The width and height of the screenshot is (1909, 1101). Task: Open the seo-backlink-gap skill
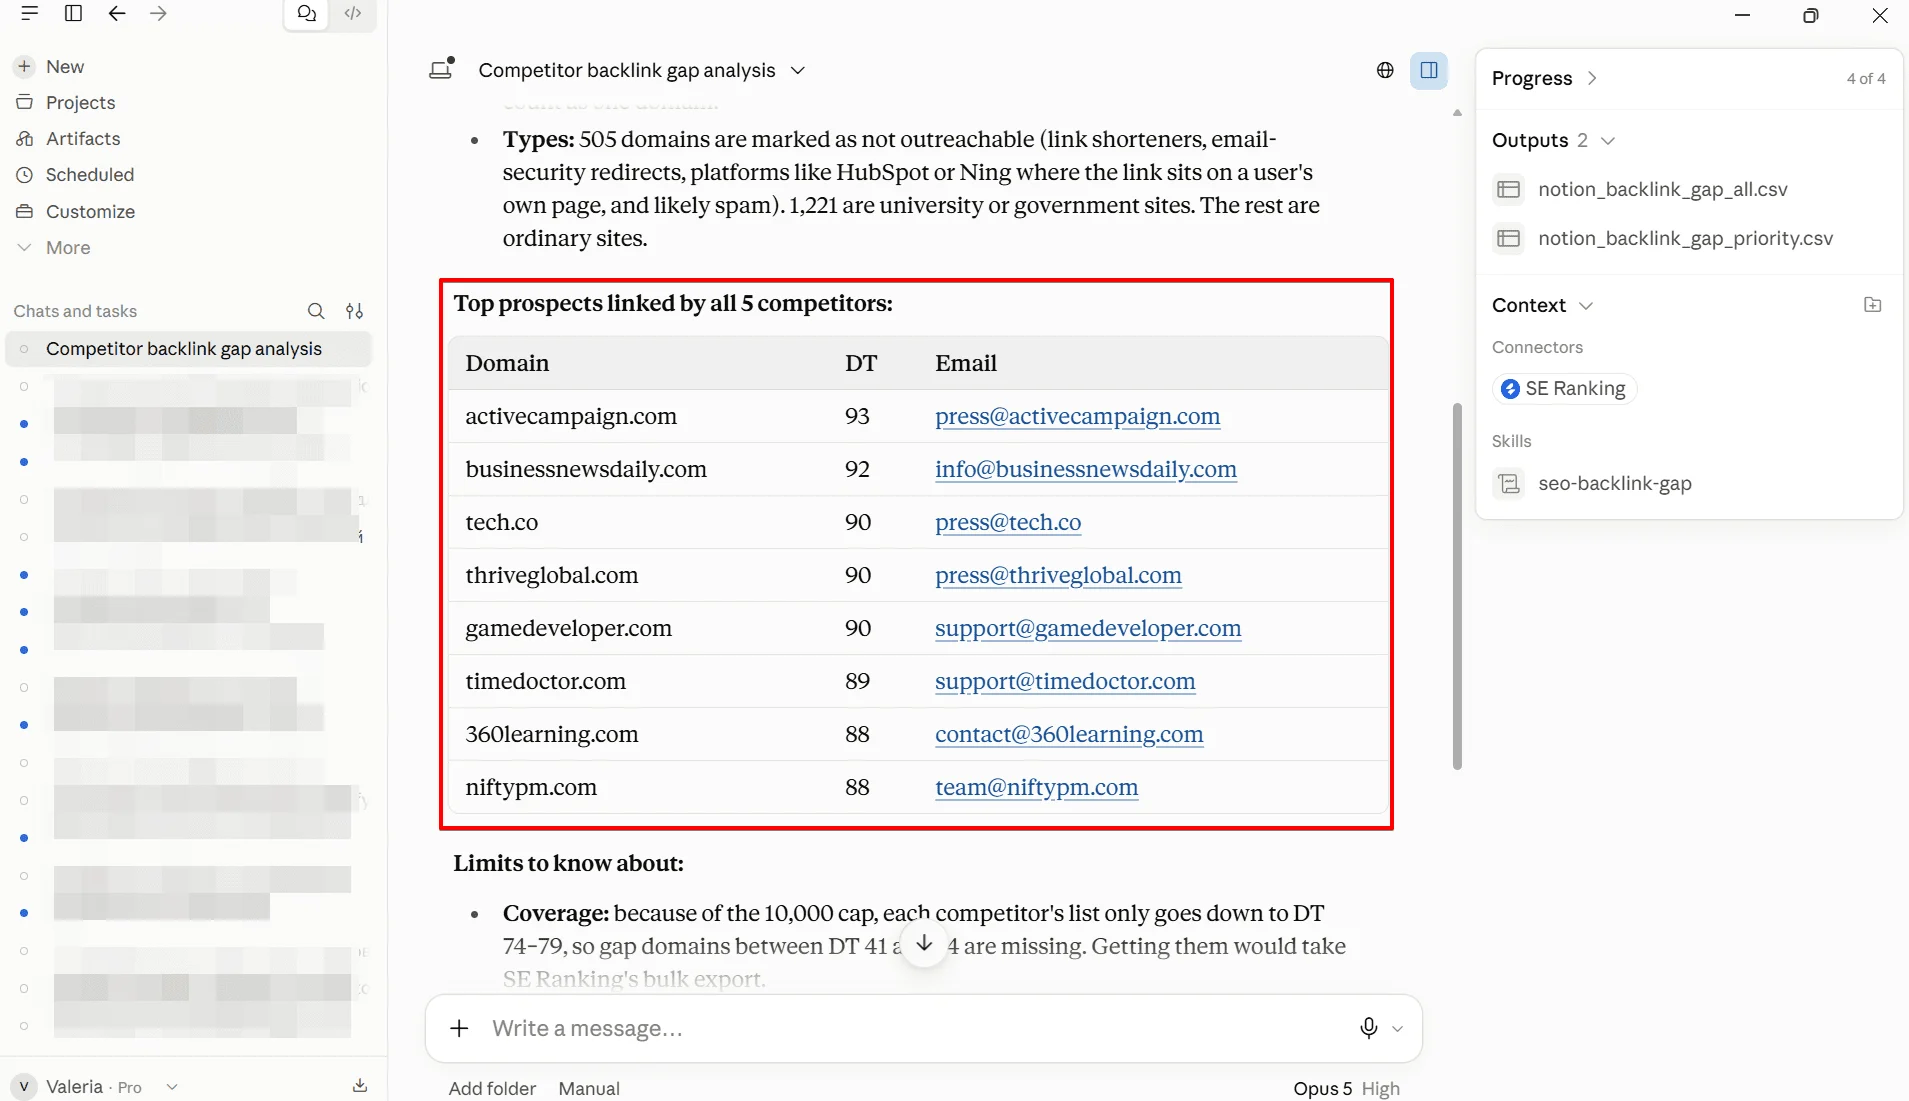1593,483
